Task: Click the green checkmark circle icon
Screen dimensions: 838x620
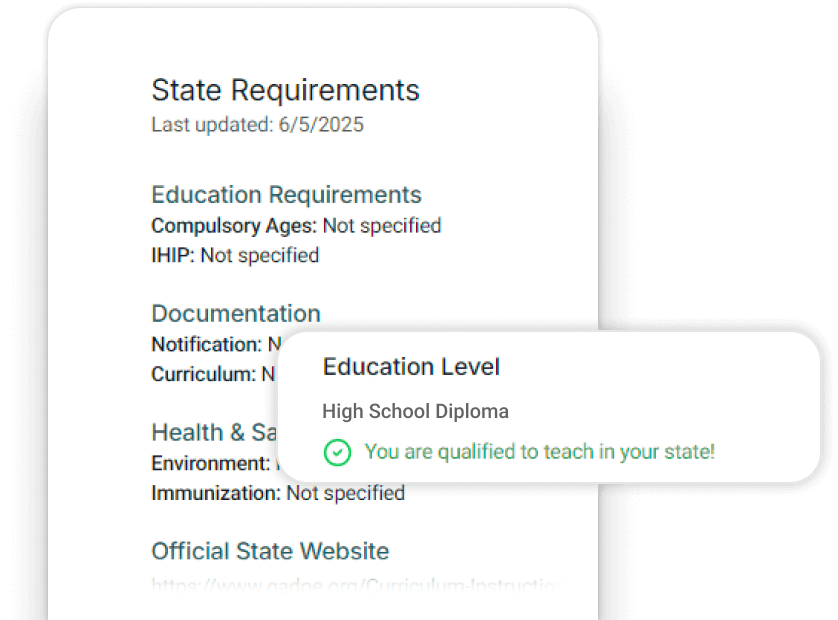Action: (338, 452)
